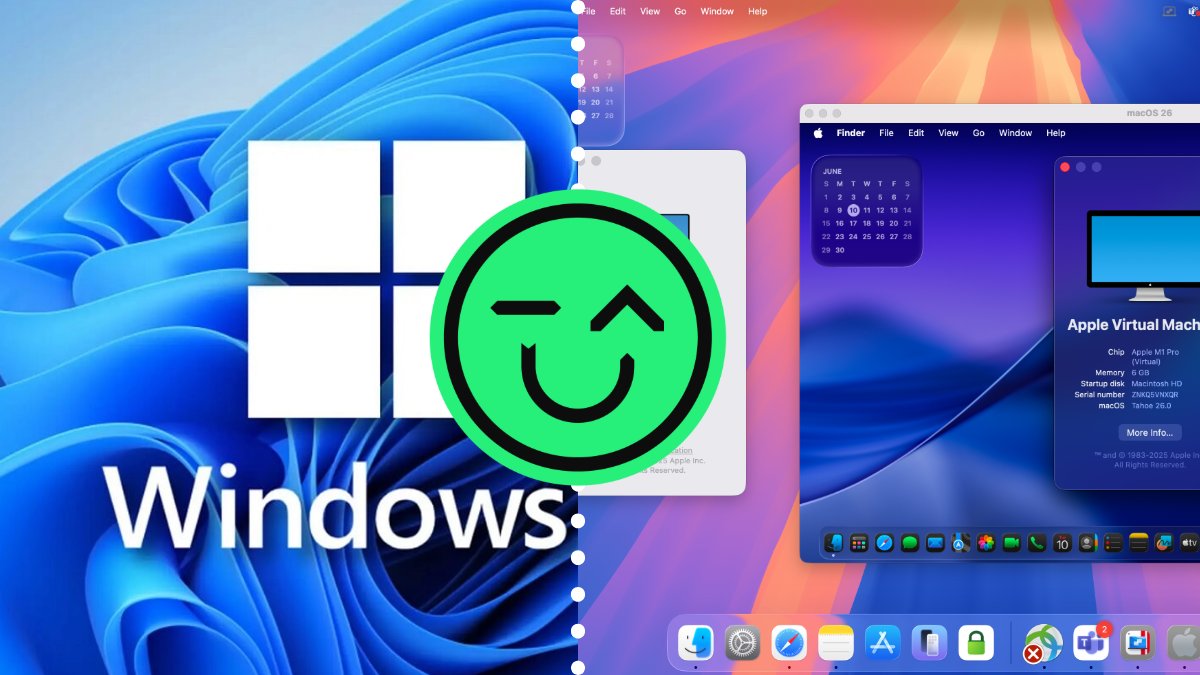The width and height of the screenshot is (1200, 675).
Task: Open Reminders in the macOS 26 window's dock
Action: coord(1113,543)
